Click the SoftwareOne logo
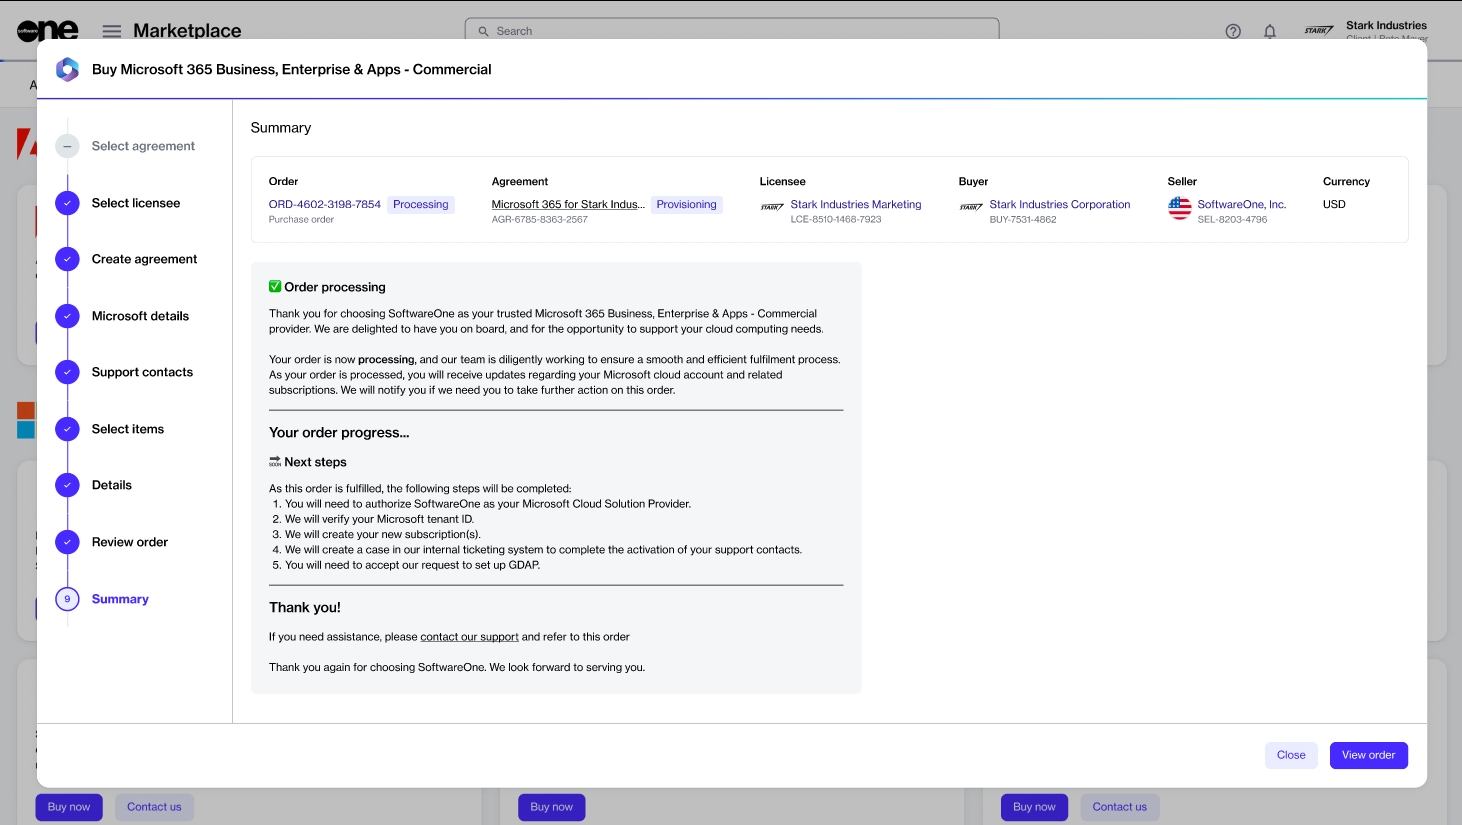This screenshot has height=825, width=1462. pyautogui.click(x=47, y=30)
